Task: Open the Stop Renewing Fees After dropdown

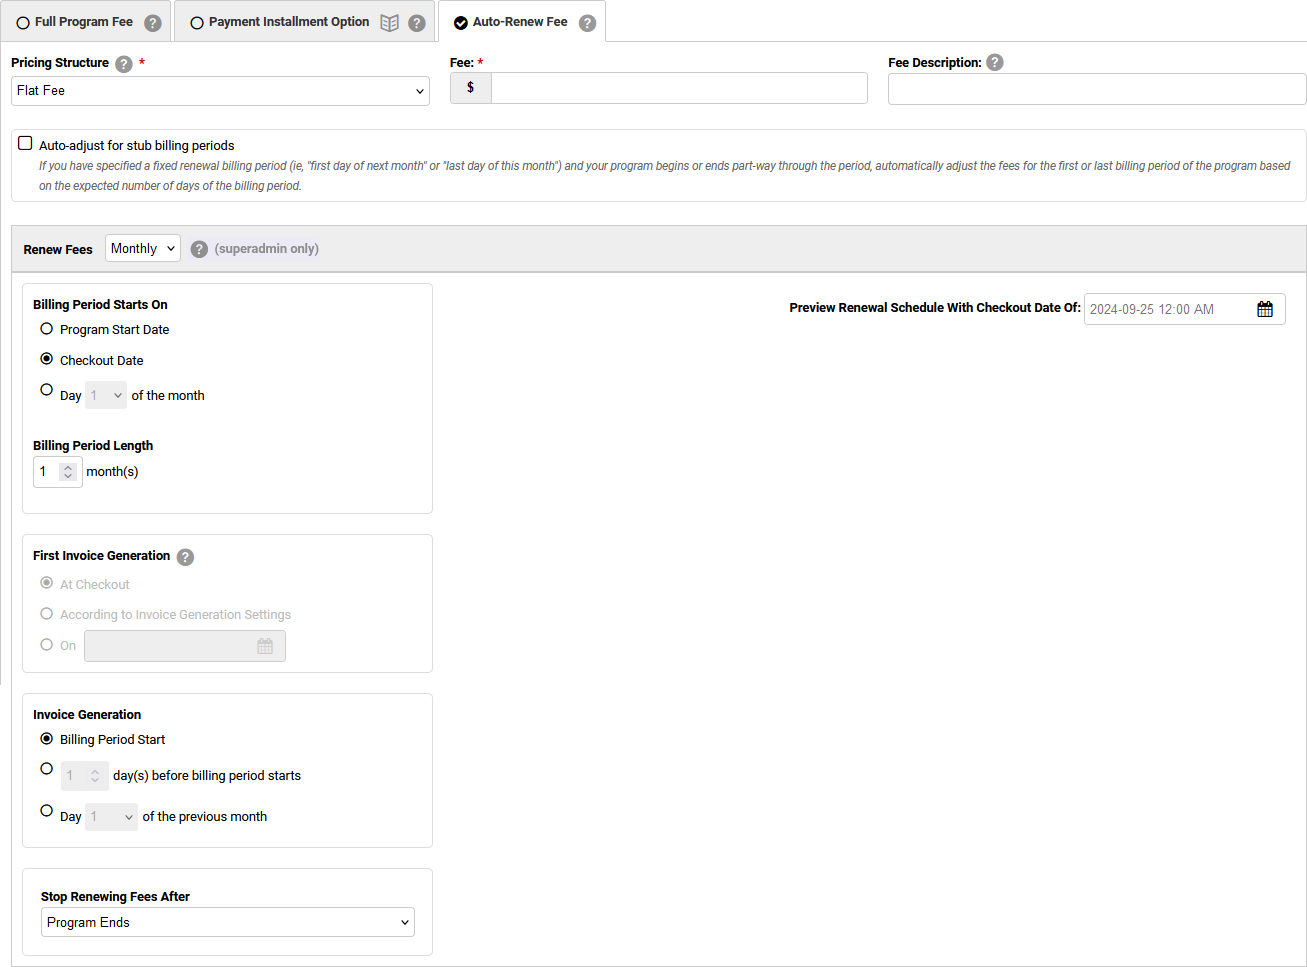Action: [x=227, y=921]
